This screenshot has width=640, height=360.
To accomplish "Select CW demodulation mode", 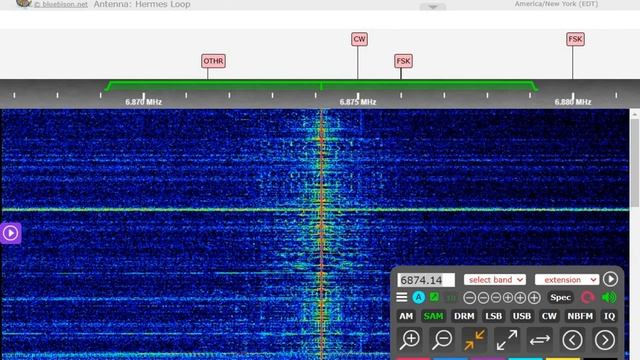I will point(549,316).
